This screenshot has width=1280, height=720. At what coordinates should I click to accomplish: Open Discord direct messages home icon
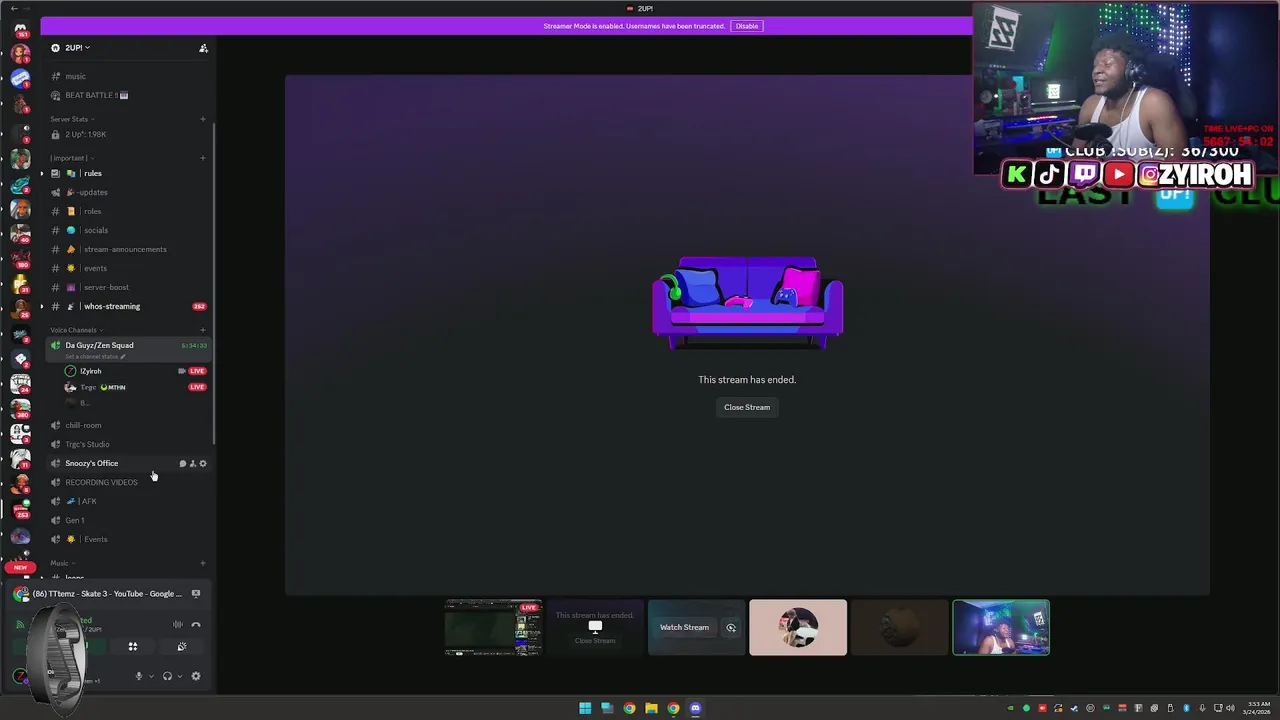(20, 30)
